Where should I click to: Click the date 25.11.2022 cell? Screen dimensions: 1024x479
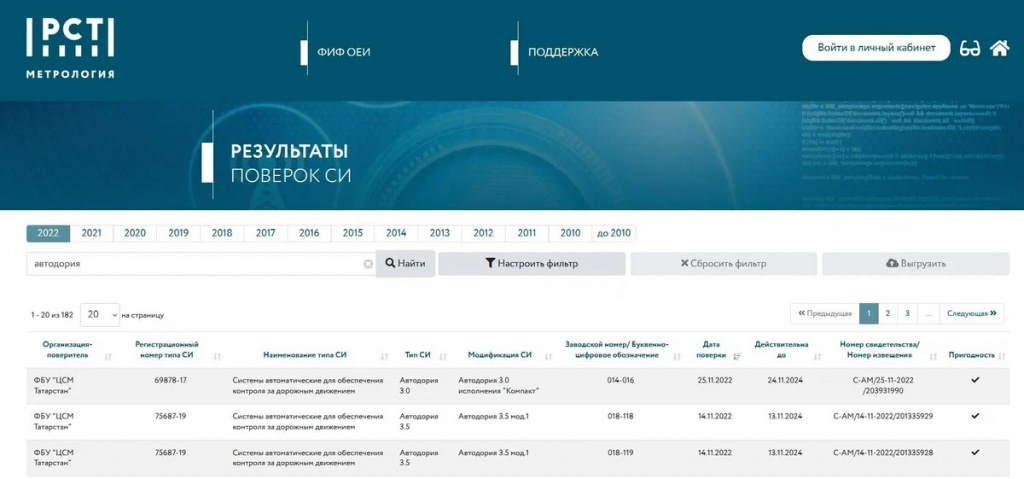(x=714, y=380)
